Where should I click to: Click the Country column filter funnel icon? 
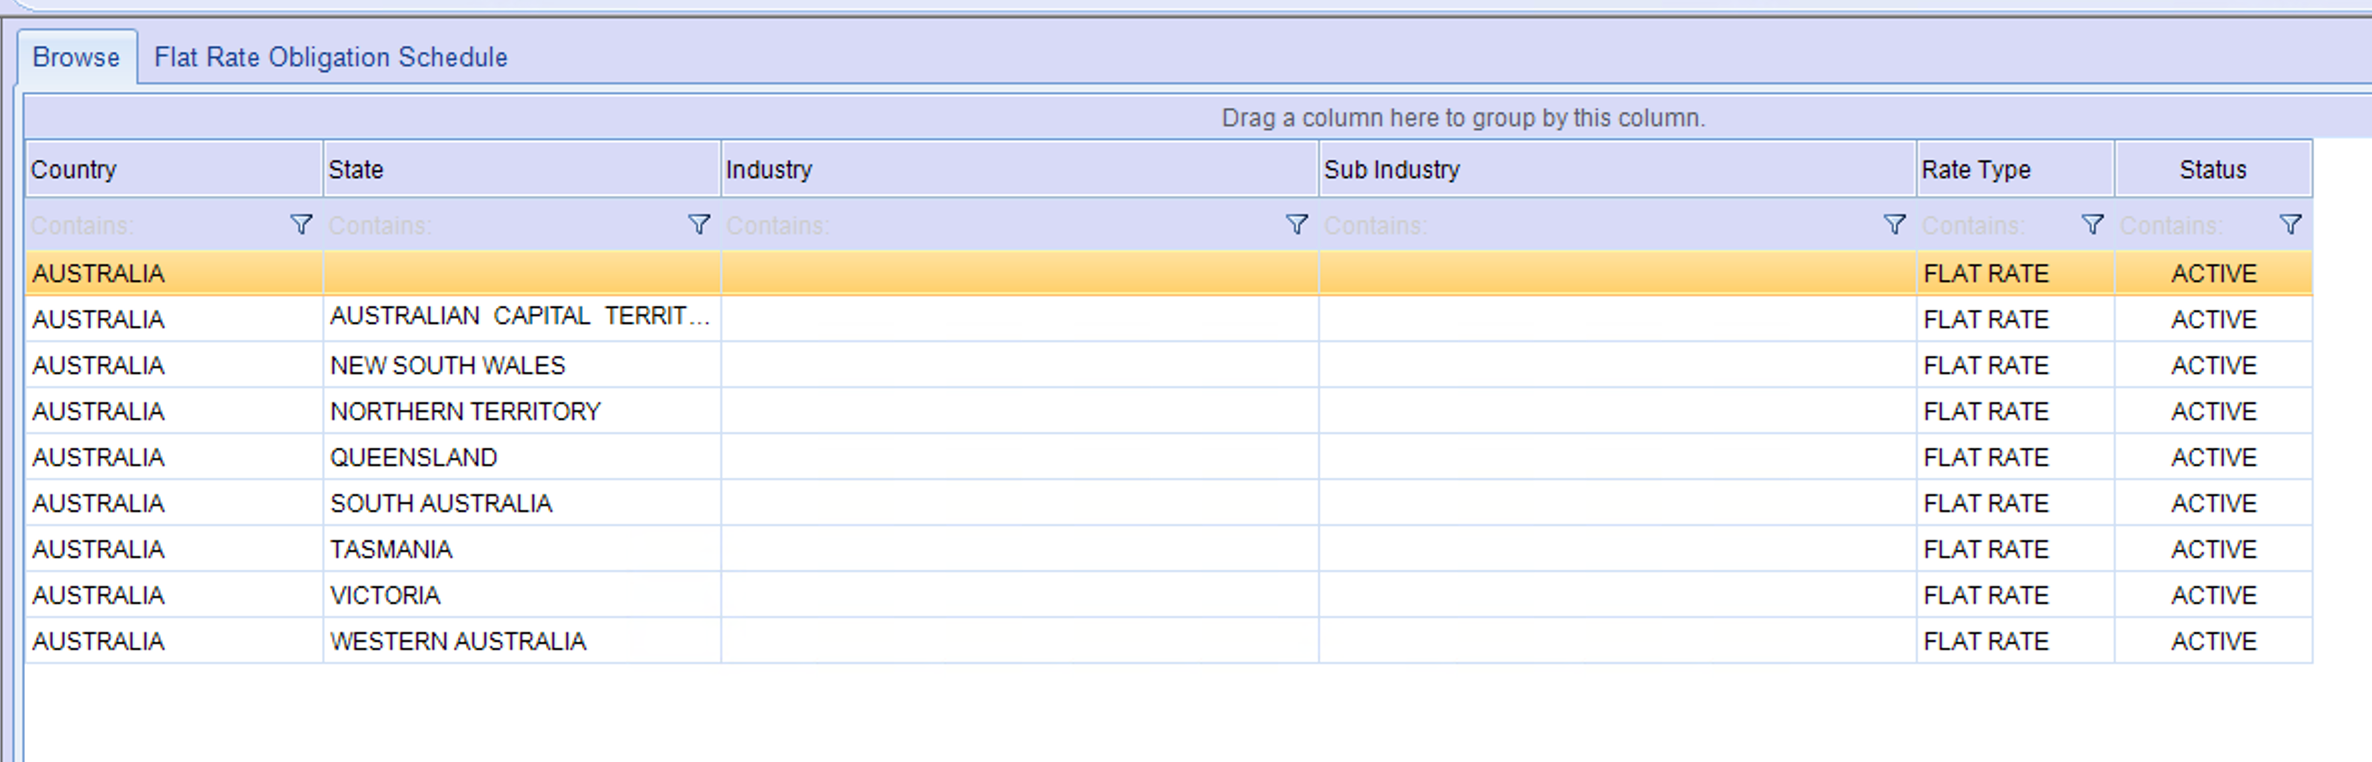(301, 225)
